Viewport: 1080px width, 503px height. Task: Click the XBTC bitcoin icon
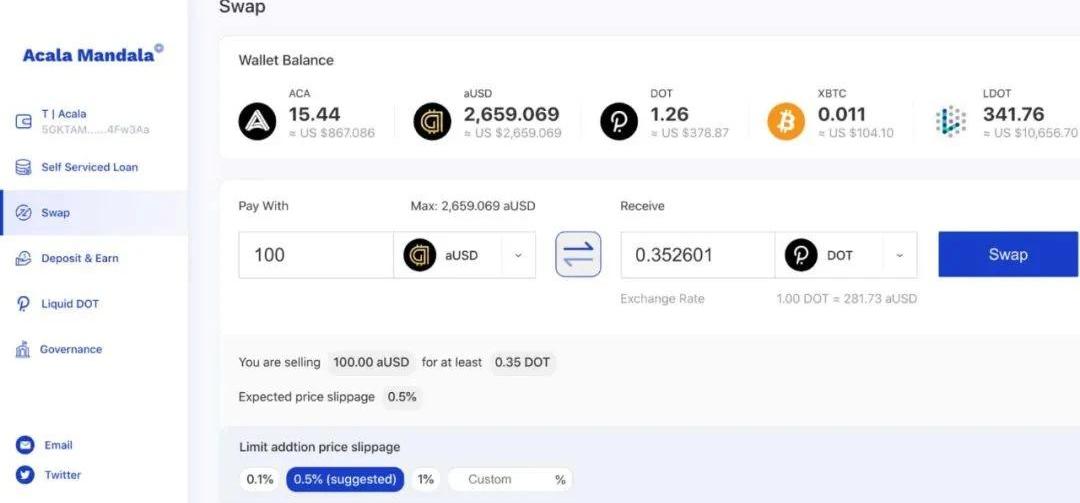pyautogui.click(x=786, y=122)
